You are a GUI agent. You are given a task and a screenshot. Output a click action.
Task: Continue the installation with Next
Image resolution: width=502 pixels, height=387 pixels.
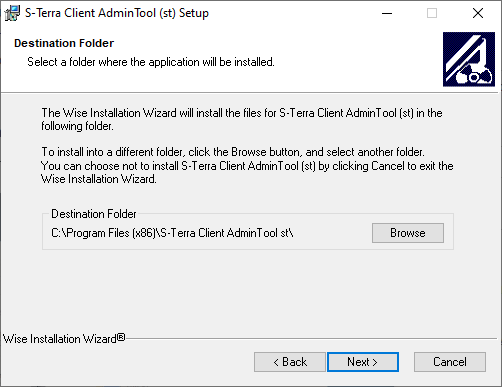(x=363, y=362)
